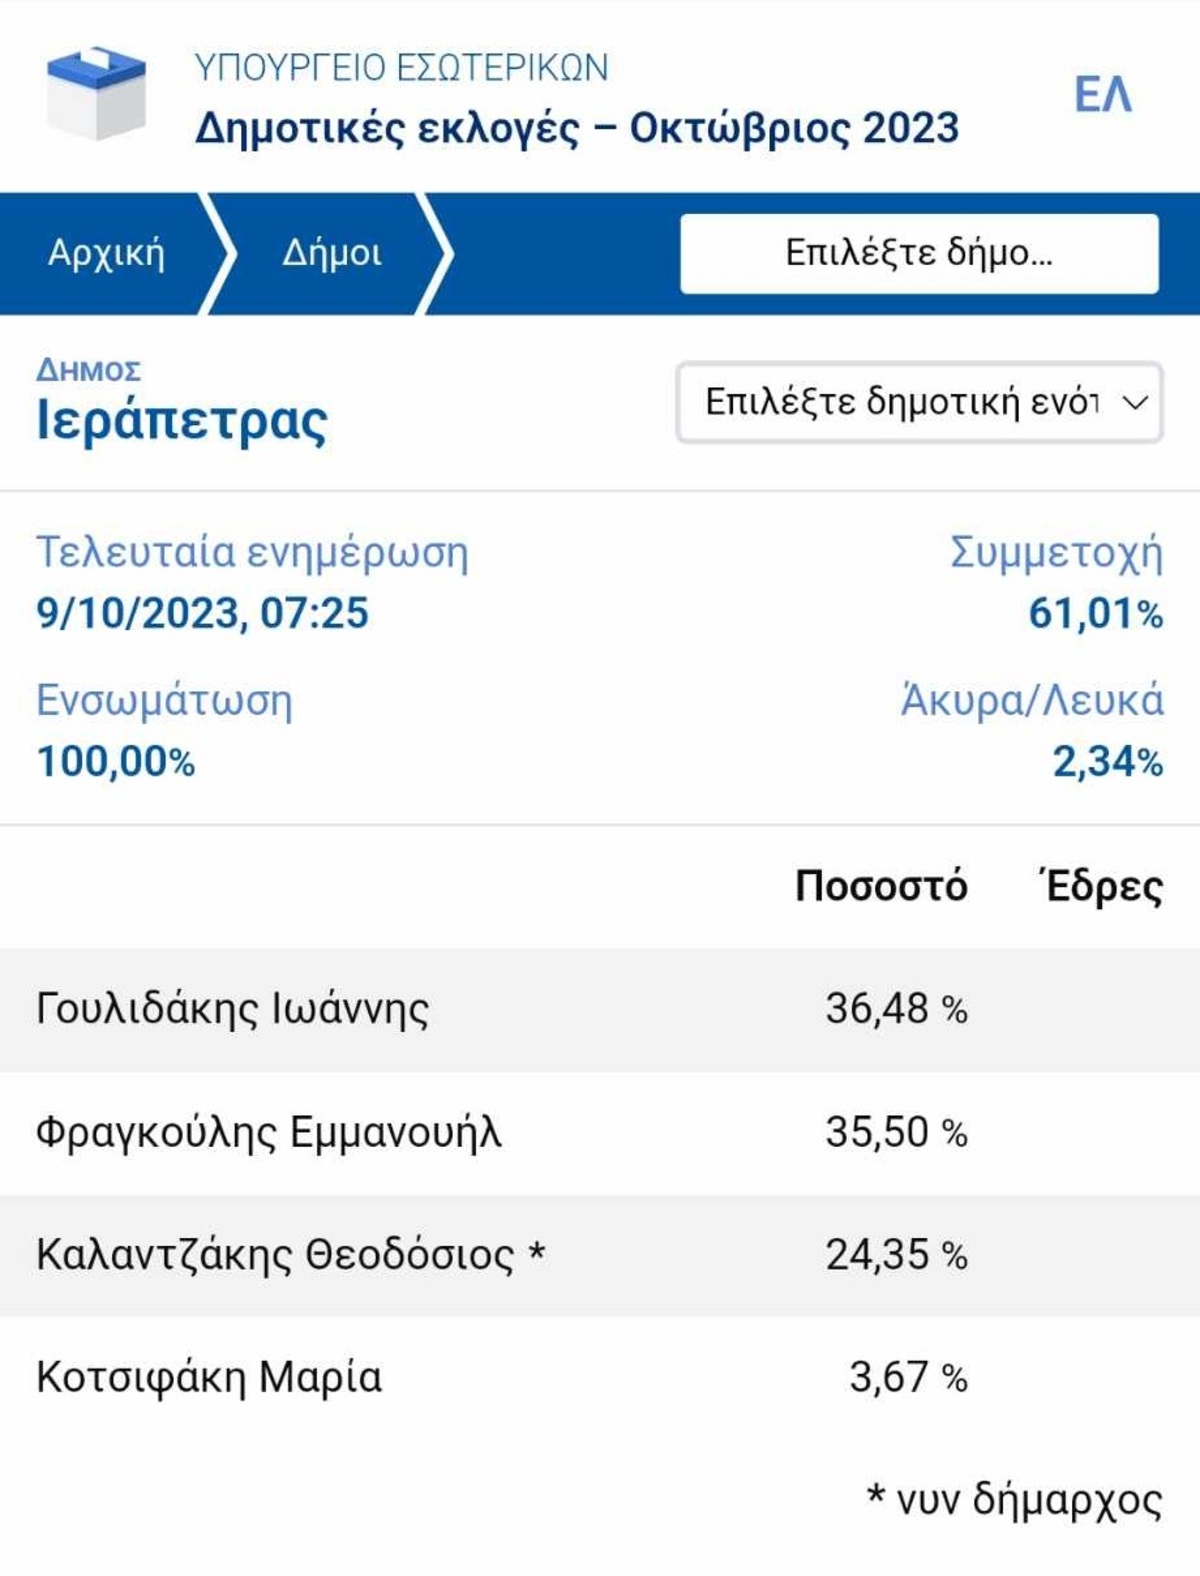This screenshot has width=1200, height=1576.
Task: Click the Συμμετοχή 61,01% statistic
Action: (1056, 583)
